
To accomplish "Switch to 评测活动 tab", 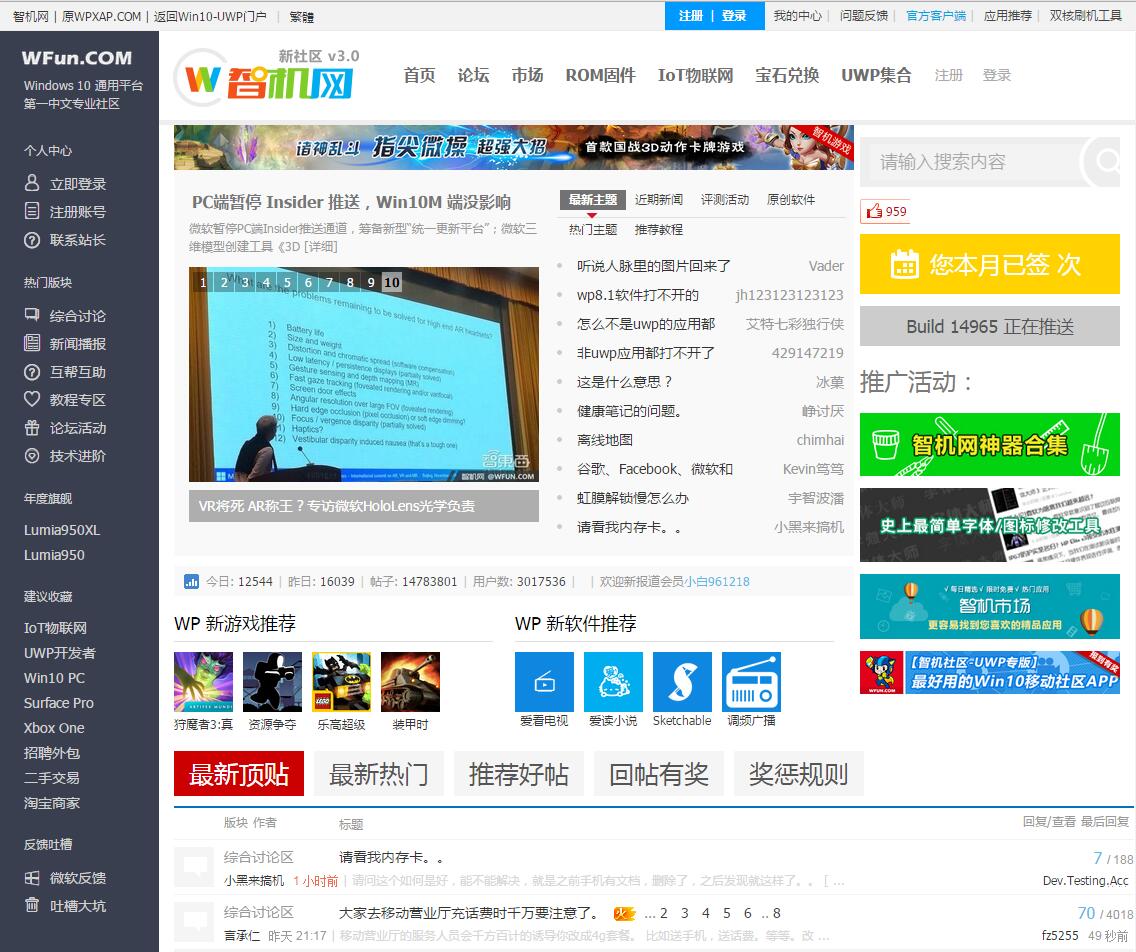I will click(724, 199).
